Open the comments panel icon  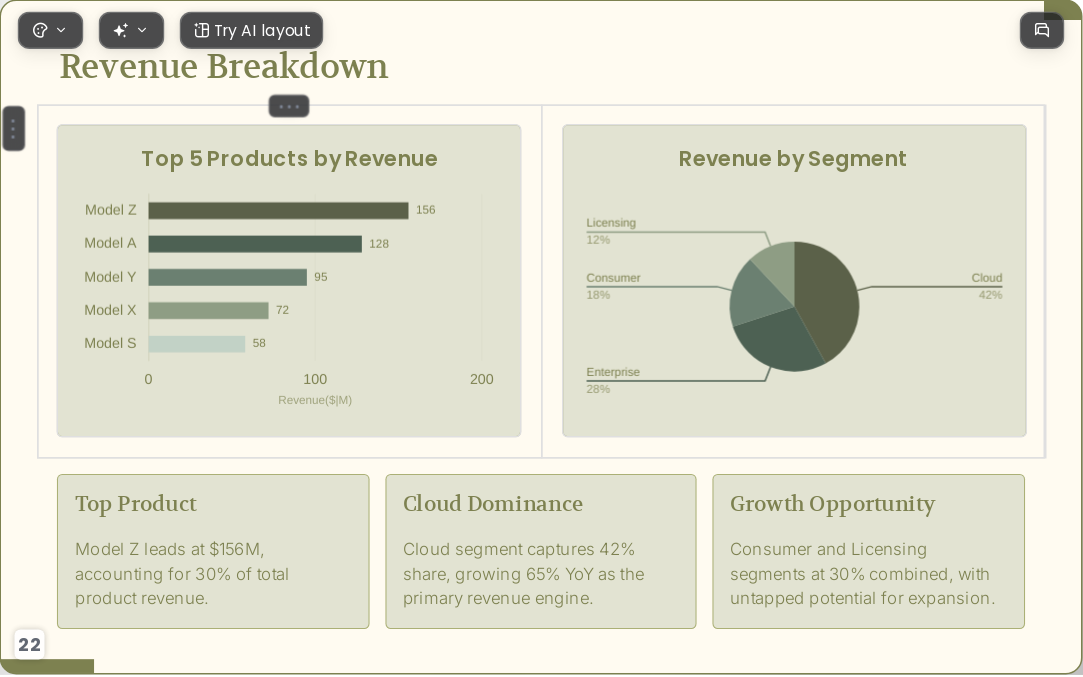(x=1042, y=30)
